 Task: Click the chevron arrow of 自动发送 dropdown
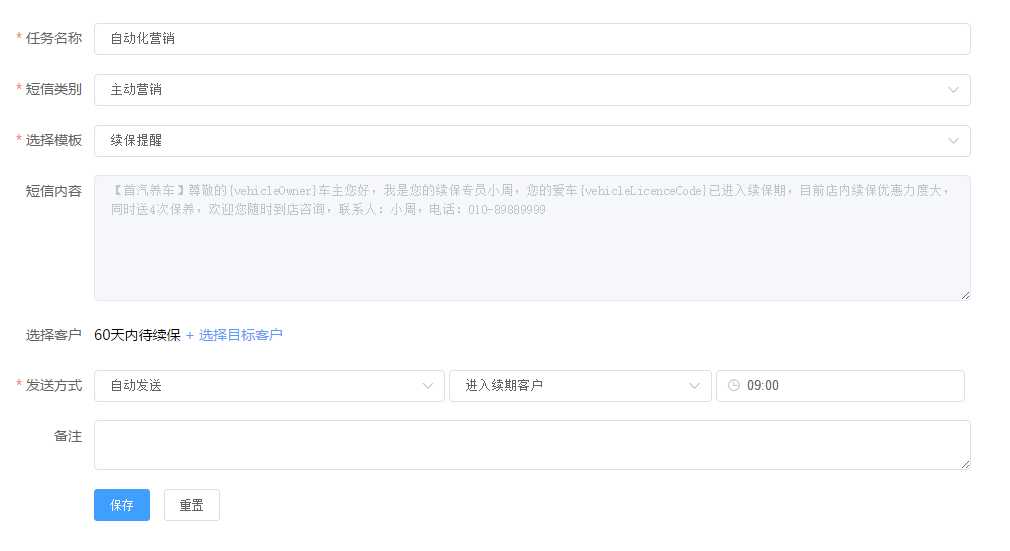click(x=428, y=386)
